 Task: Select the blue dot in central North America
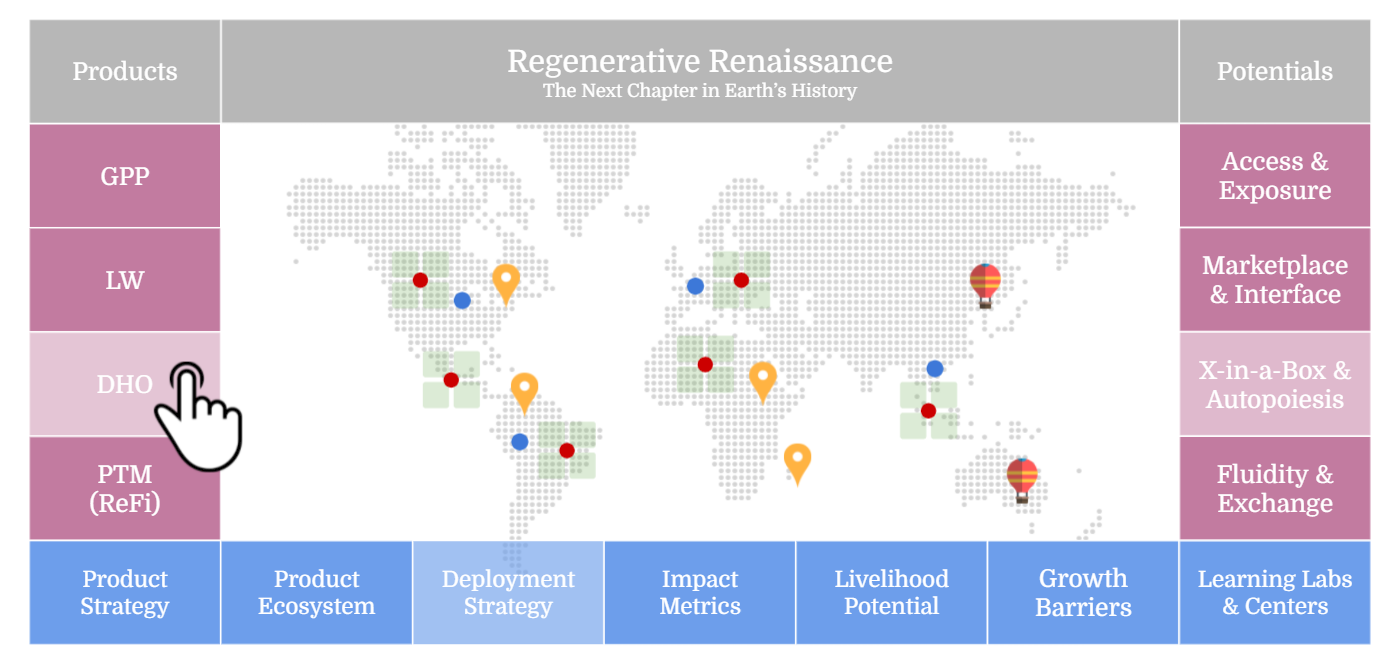(462, 300)
